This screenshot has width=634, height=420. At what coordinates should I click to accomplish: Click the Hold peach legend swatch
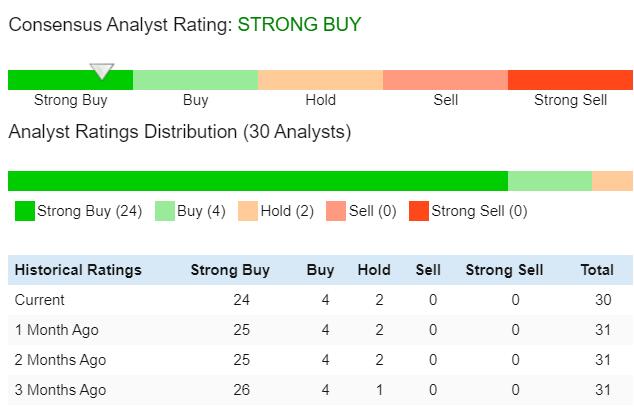[248, 211]
